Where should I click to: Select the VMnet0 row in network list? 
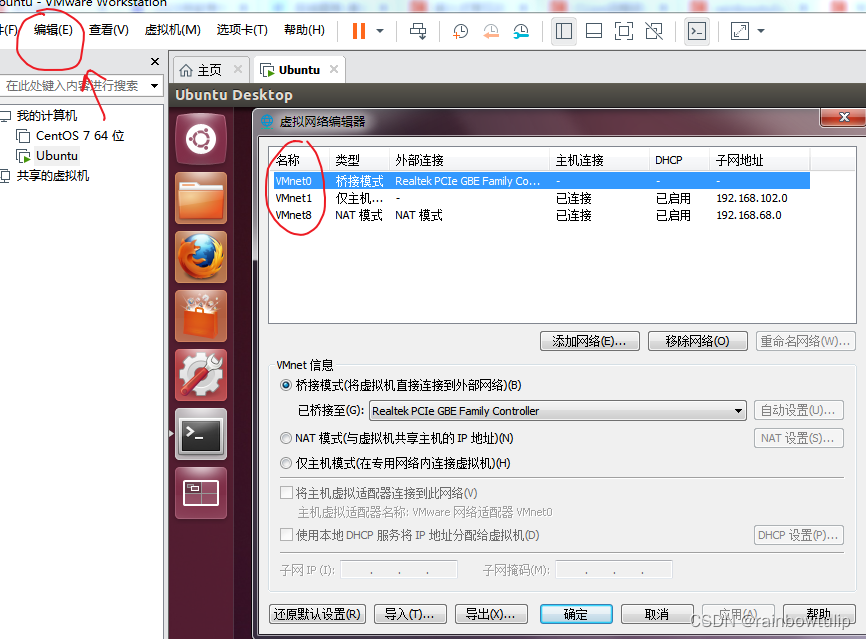[542, 181]
